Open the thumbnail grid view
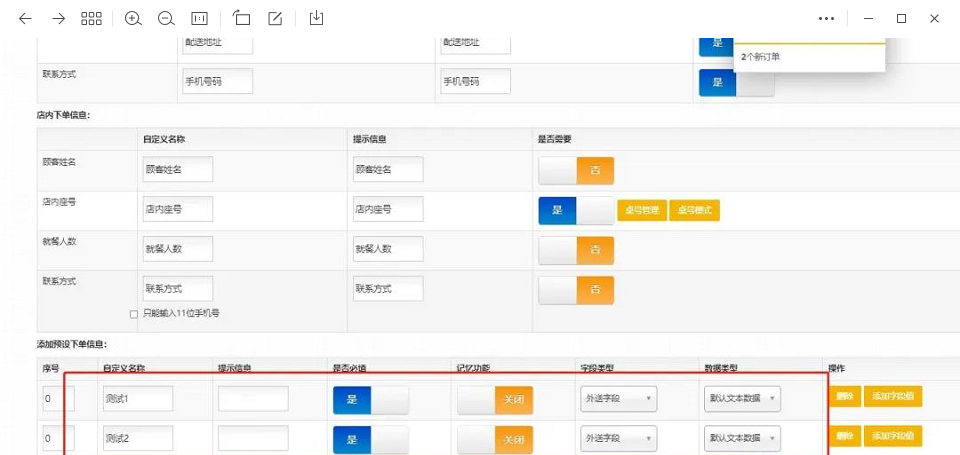The image size is (960, 455). [x=91, y=18]
